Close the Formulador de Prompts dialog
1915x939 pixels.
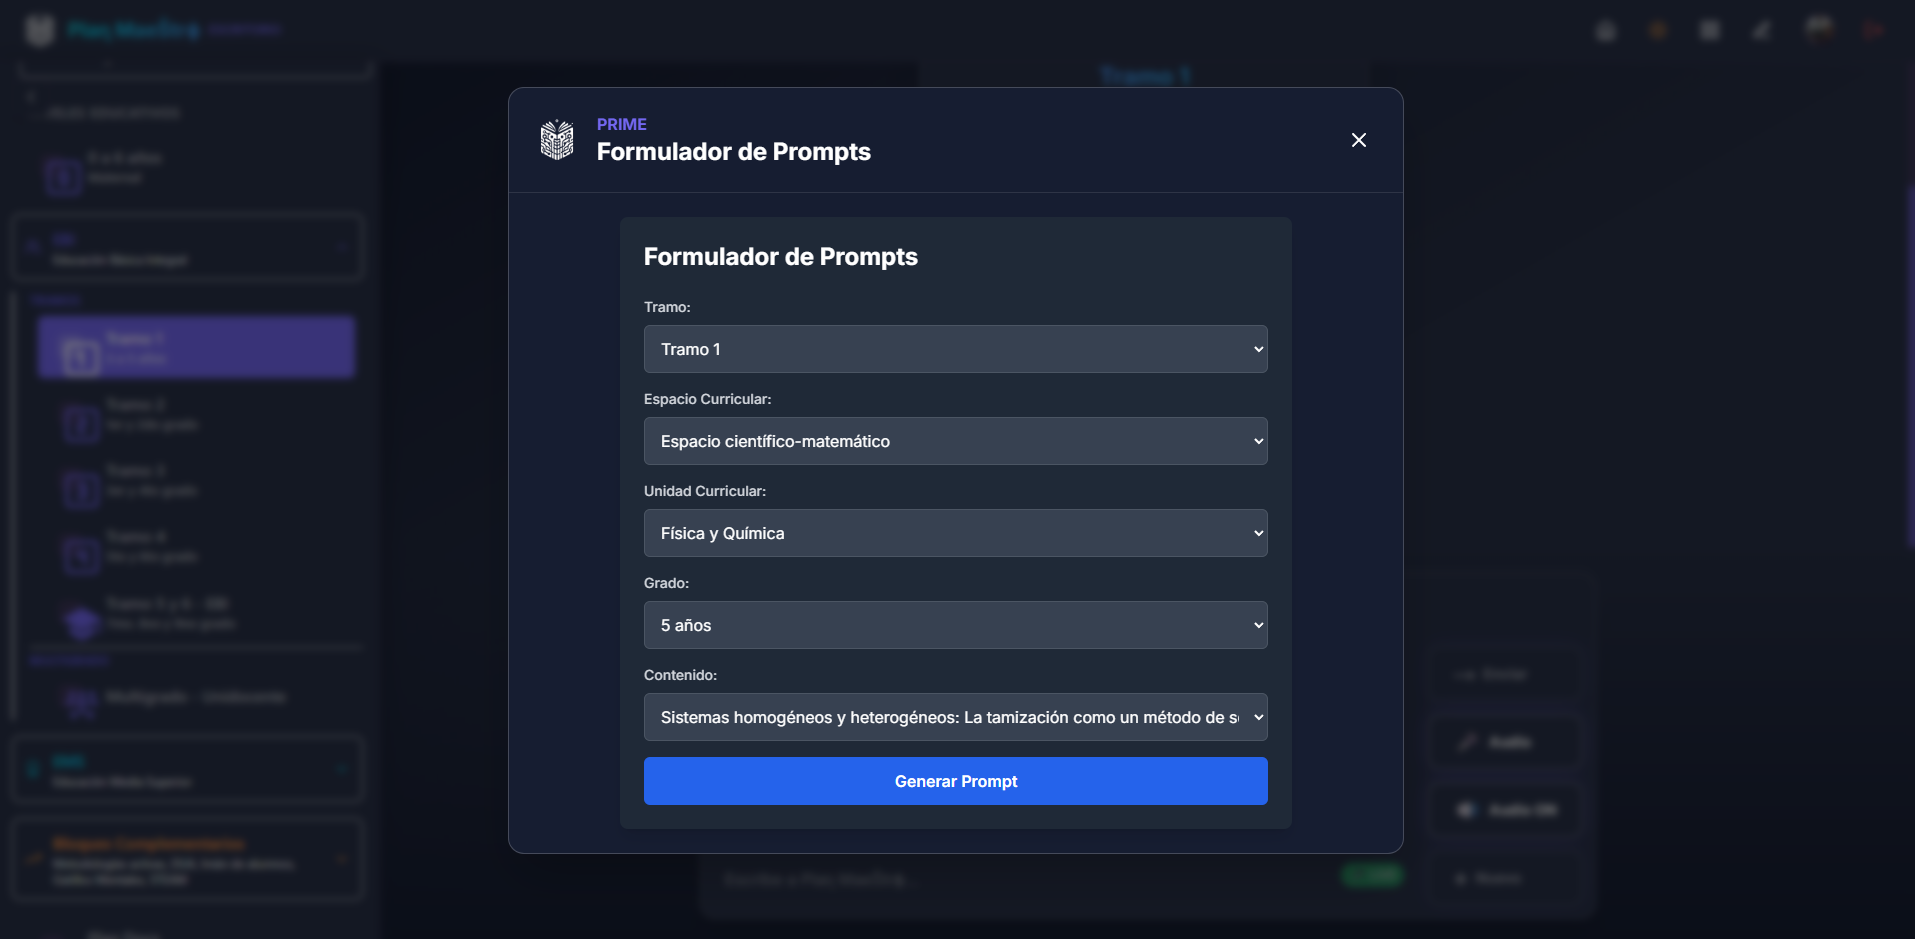[x=1358, y=140]
